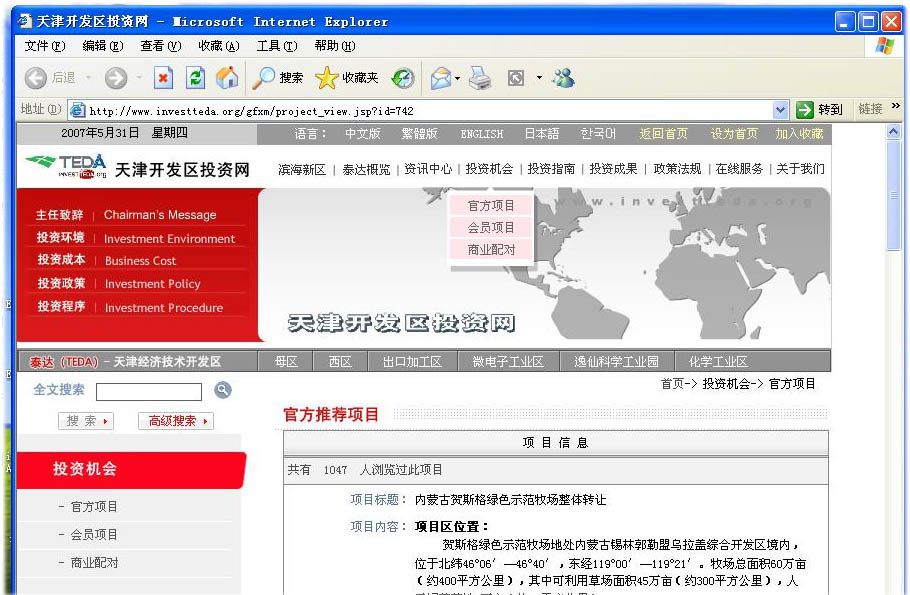
Task: Go to the Home page icon
Action: click(x=227, y=78)
